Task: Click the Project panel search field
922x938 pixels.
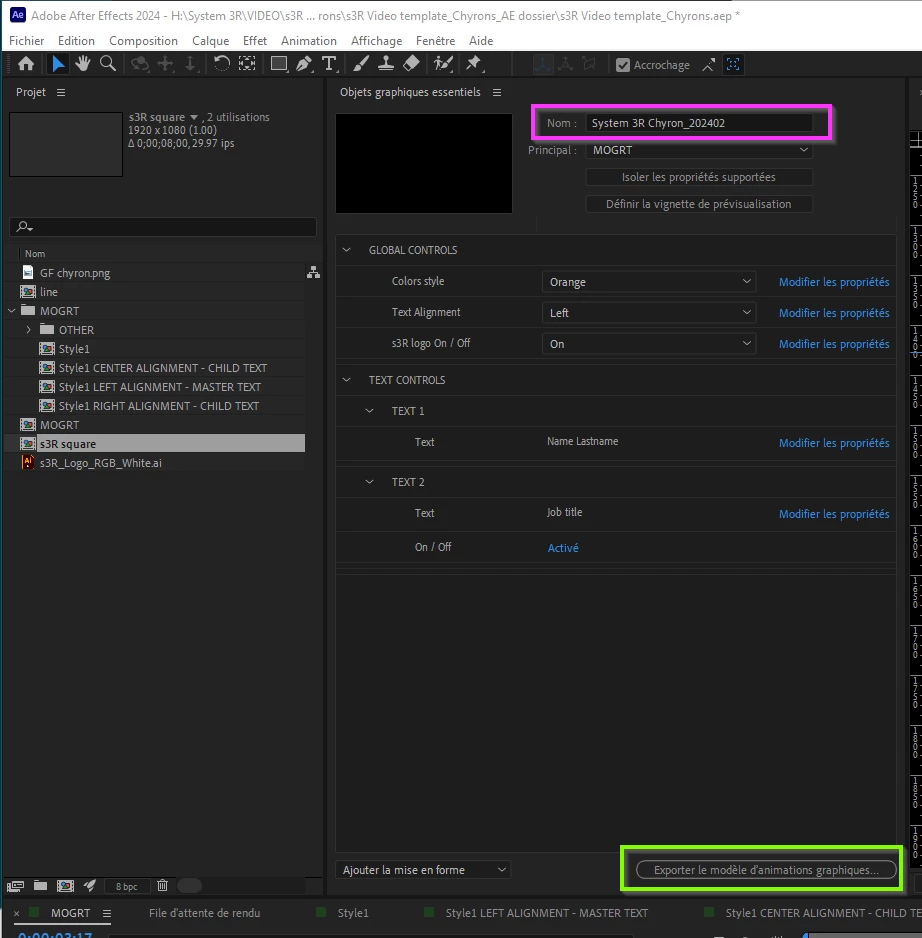Action: [163, 227]
